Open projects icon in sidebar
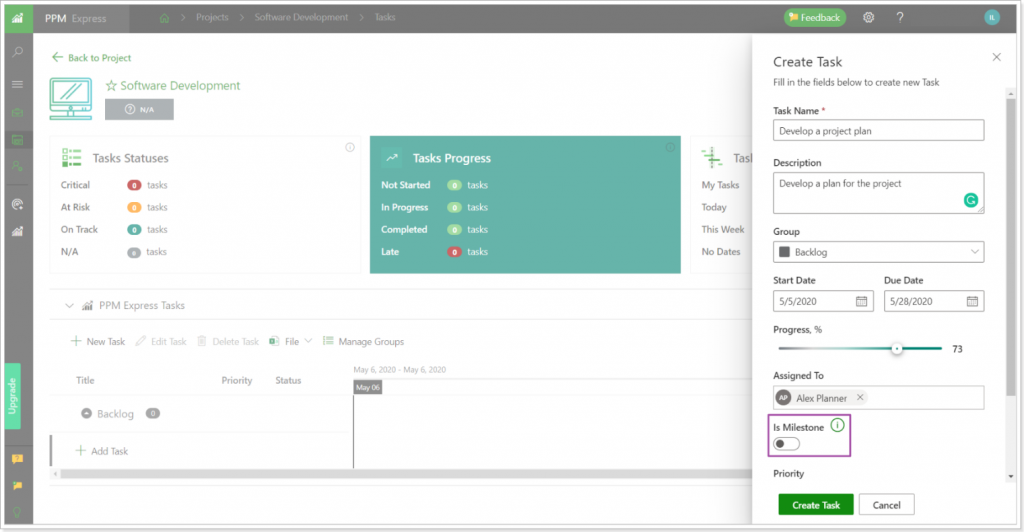Image resolution: width=1024 pixels, height=532 pixels. (x=18, y=140)
